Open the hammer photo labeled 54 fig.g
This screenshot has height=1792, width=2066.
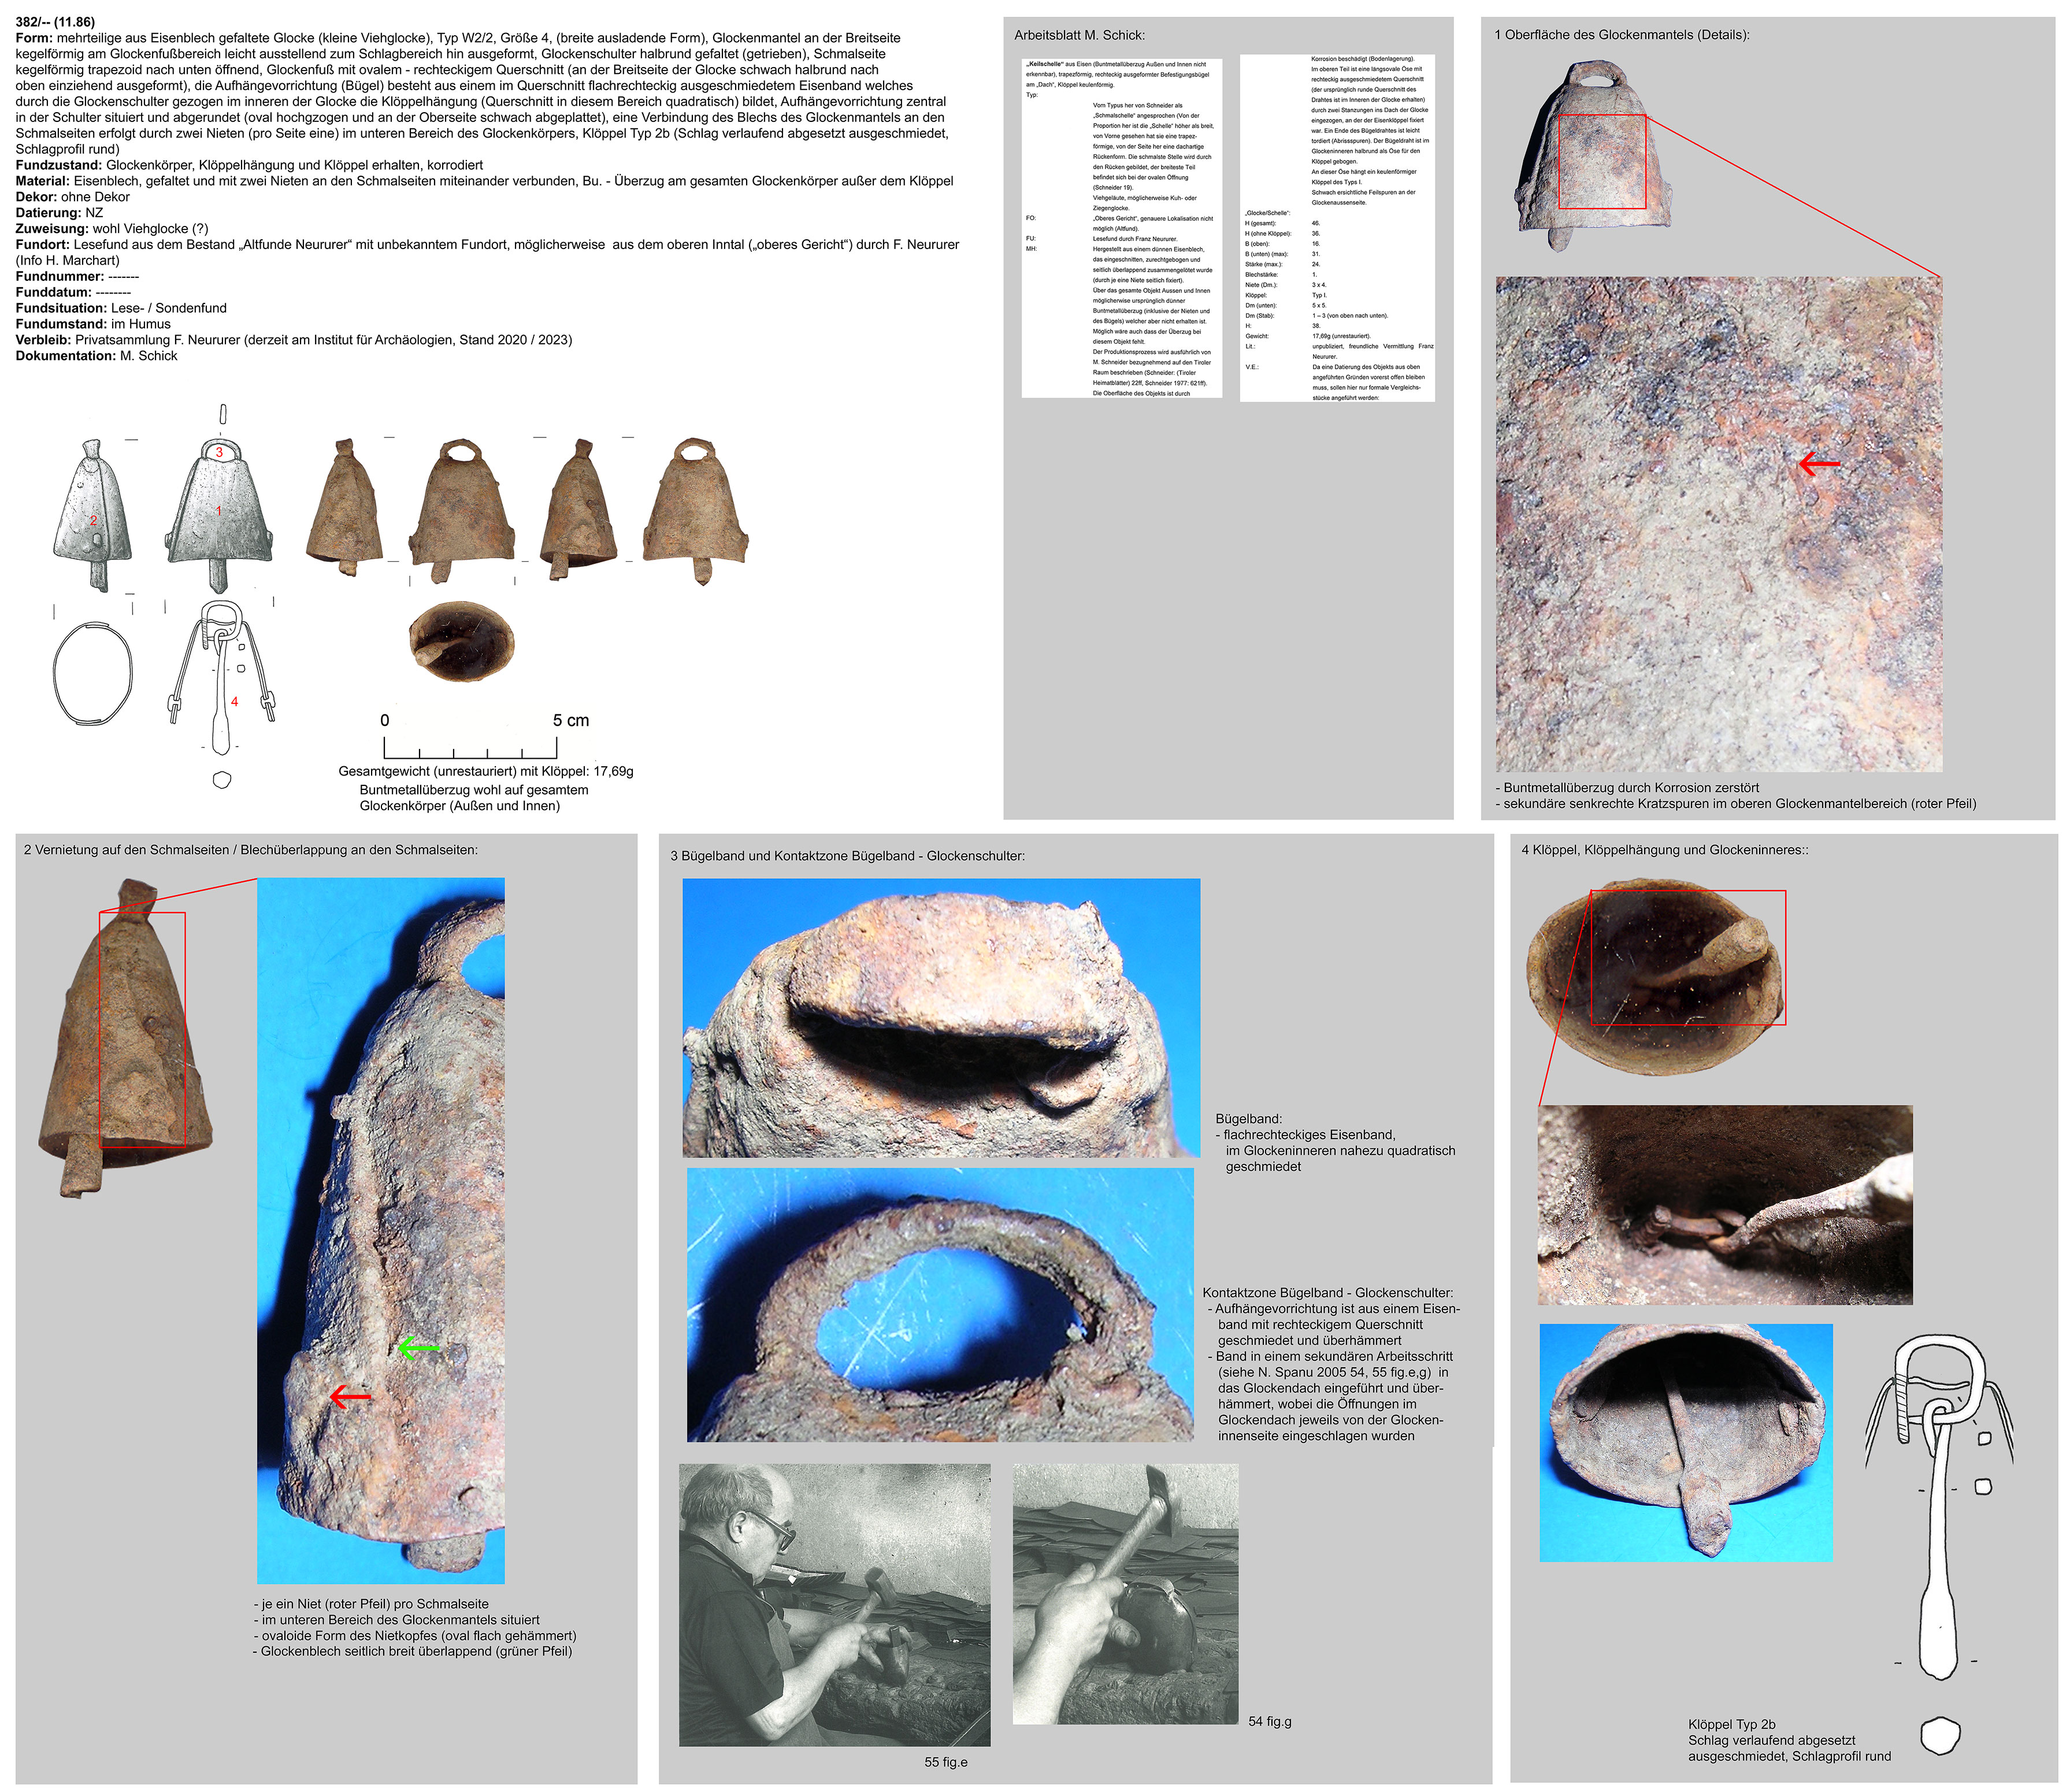pos(1125,1593)
